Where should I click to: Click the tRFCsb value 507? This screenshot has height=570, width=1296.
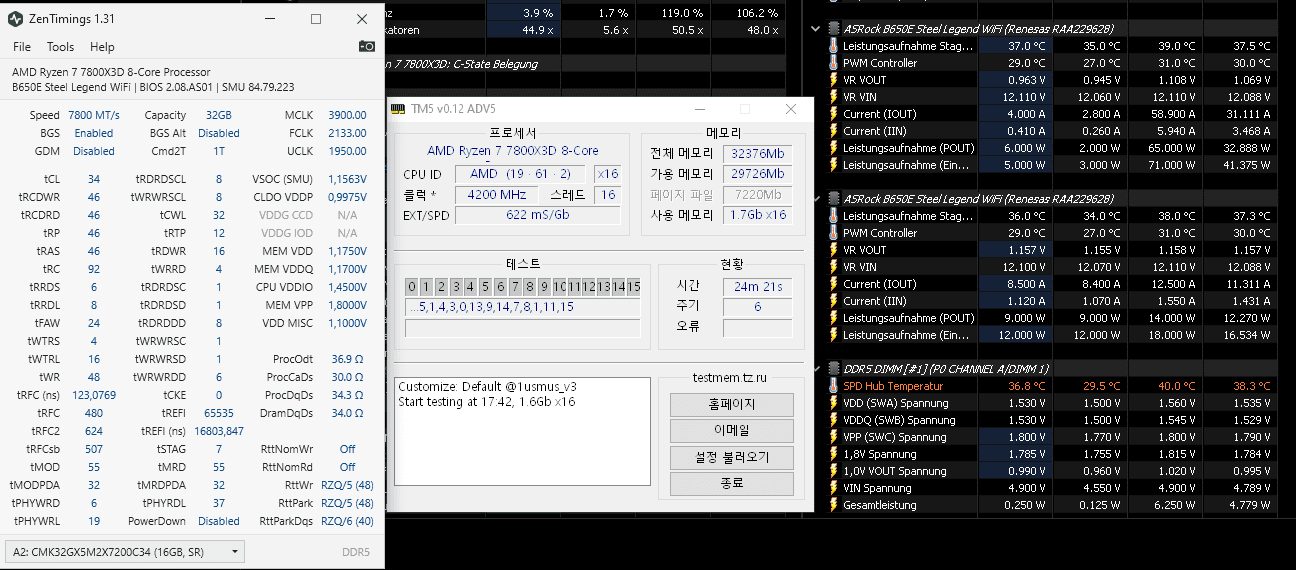(x=94, y=449)
